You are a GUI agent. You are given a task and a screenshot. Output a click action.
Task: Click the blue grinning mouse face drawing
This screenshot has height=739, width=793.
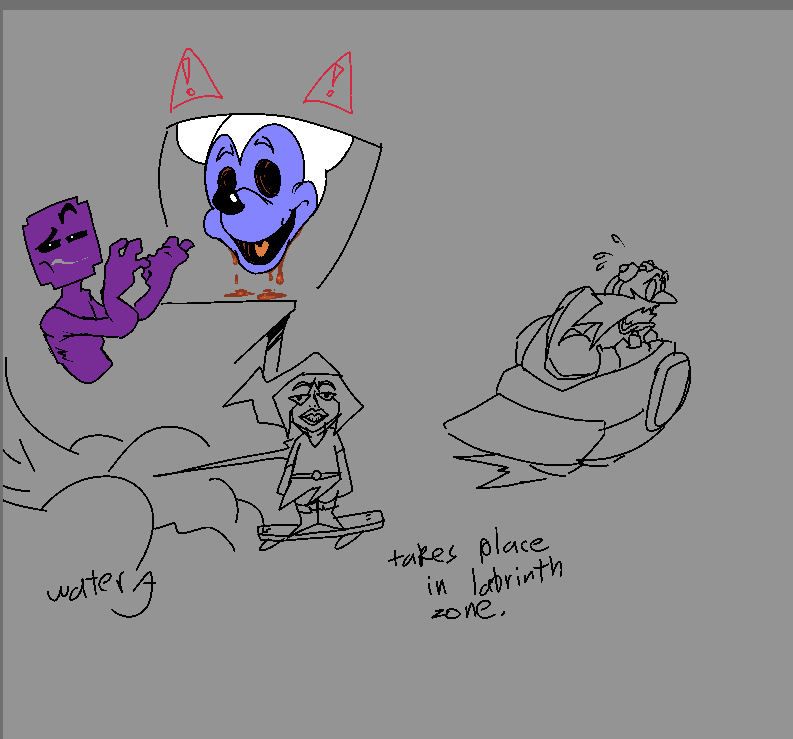tap(260, 197)
